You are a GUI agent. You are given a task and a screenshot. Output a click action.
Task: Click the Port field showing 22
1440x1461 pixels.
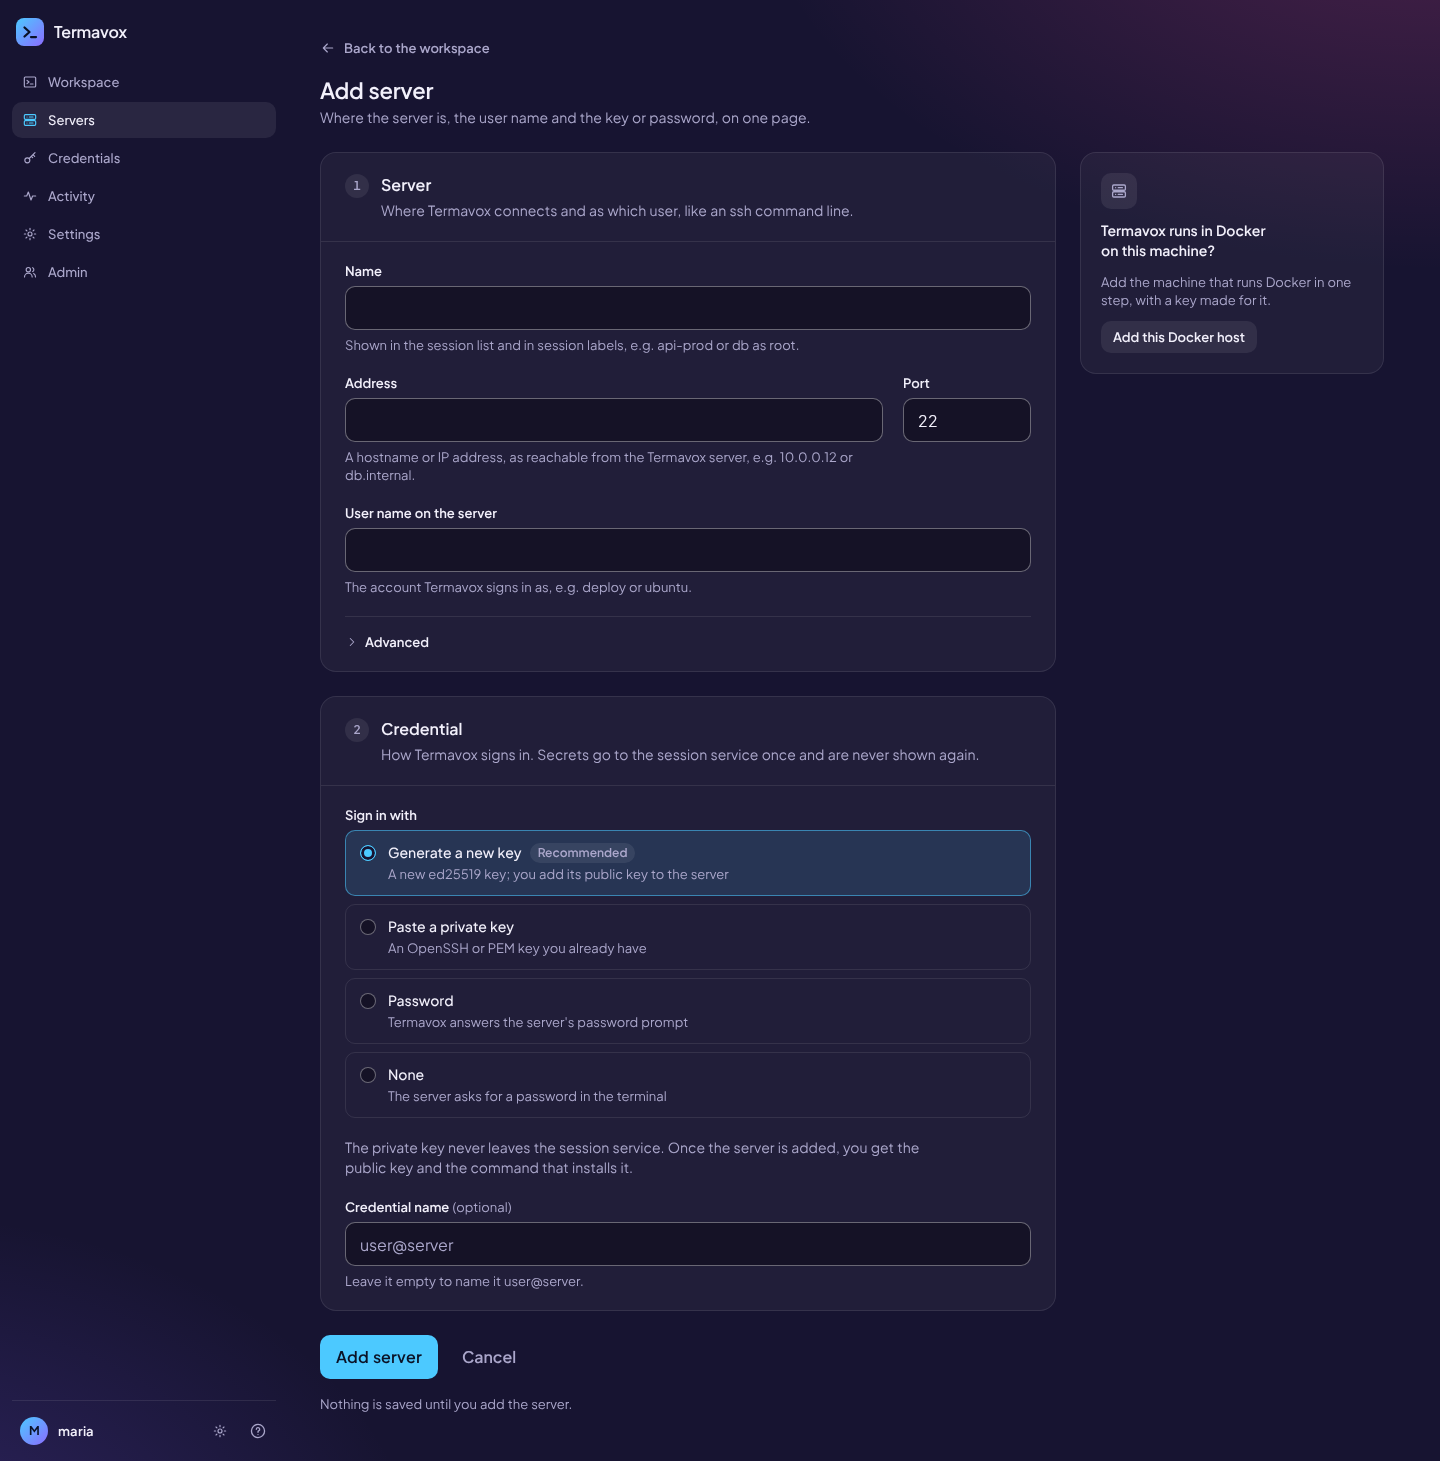[967, 420]
